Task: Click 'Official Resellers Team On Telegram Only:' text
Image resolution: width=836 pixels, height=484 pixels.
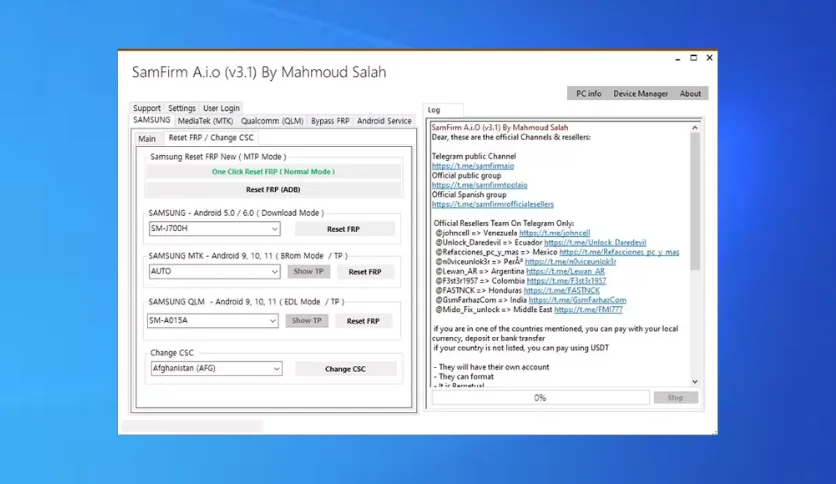Action: [x=504, y=224]
